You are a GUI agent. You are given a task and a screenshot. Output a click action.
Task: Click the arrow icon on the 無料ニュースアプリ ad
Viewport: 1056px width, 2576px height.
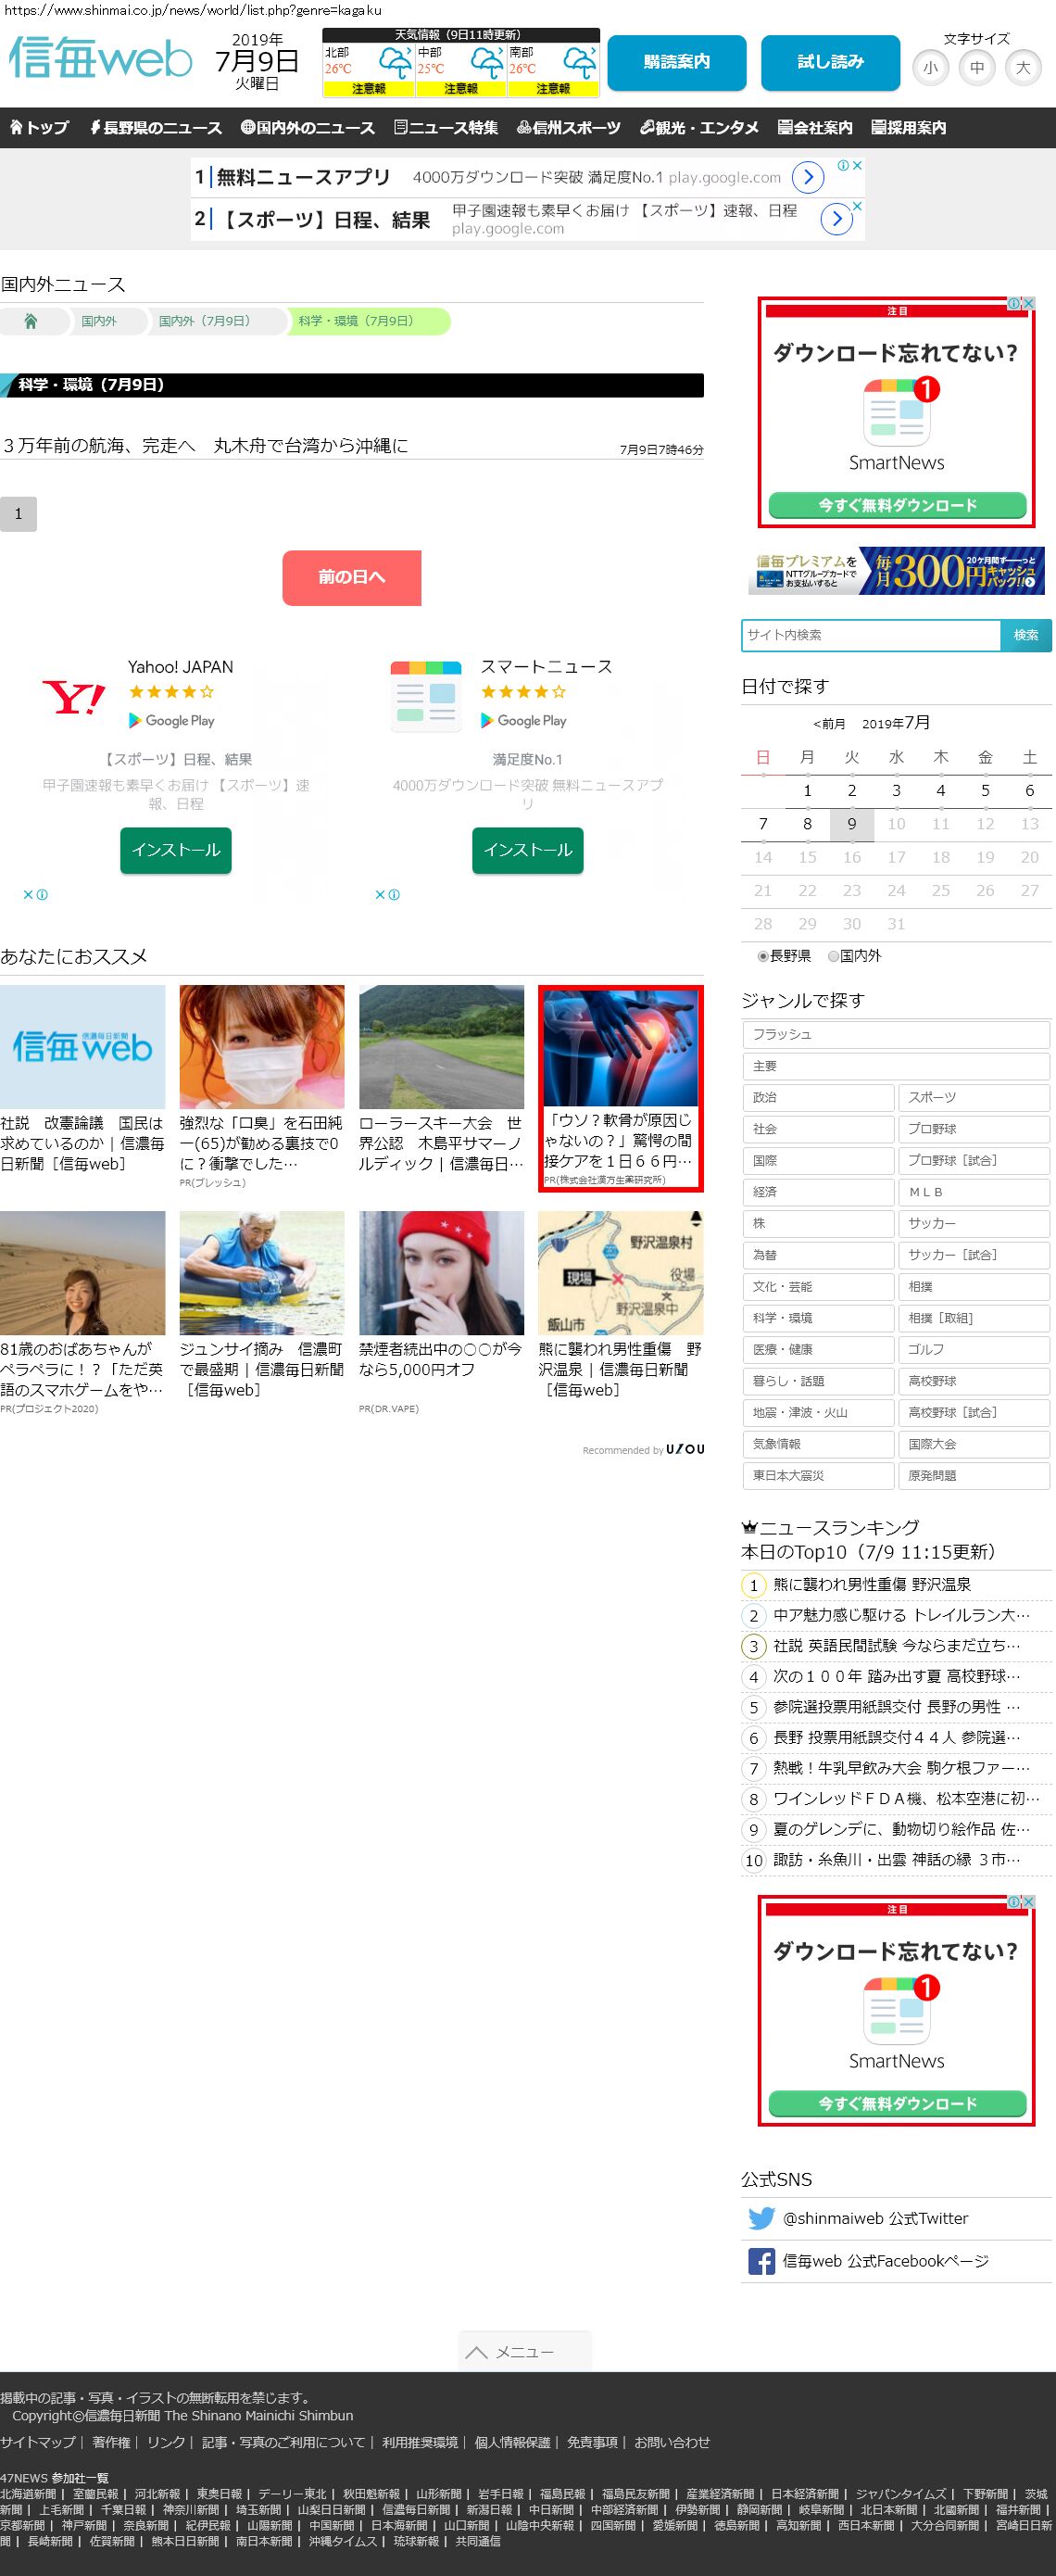pyautogui.click(x=807, y=178)
